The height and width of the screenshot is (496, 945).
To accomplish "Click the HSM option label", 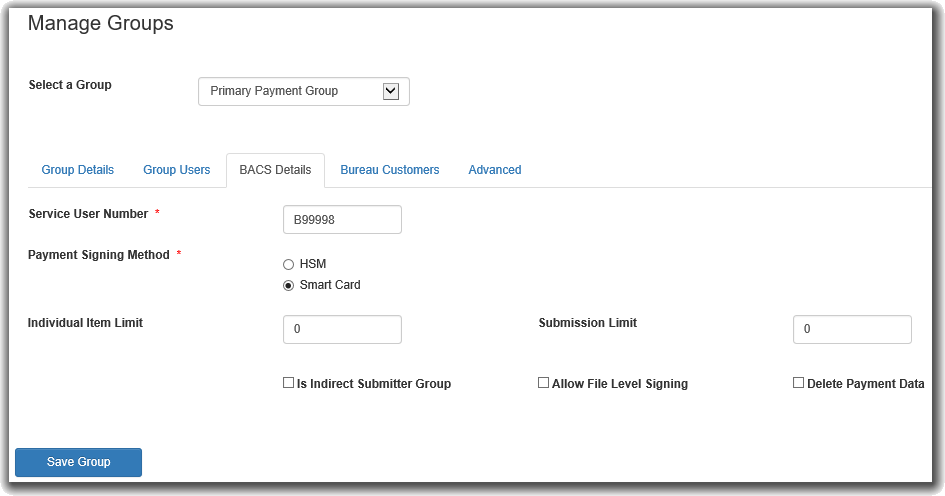I will tap(313, 264).
